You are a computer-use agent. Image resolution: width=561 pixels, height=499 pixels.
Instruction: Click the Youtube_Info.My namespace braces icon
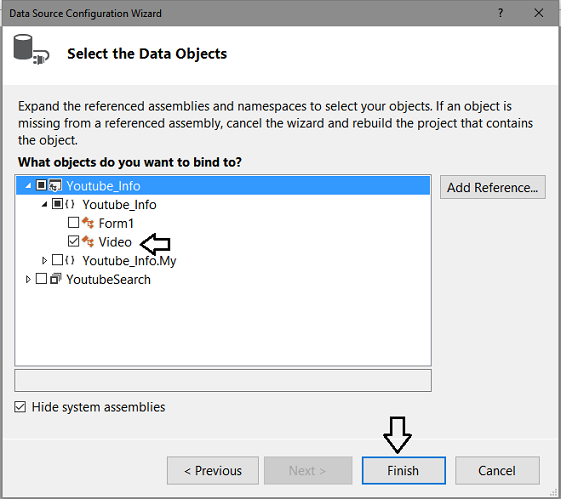[x=70, y=260]
